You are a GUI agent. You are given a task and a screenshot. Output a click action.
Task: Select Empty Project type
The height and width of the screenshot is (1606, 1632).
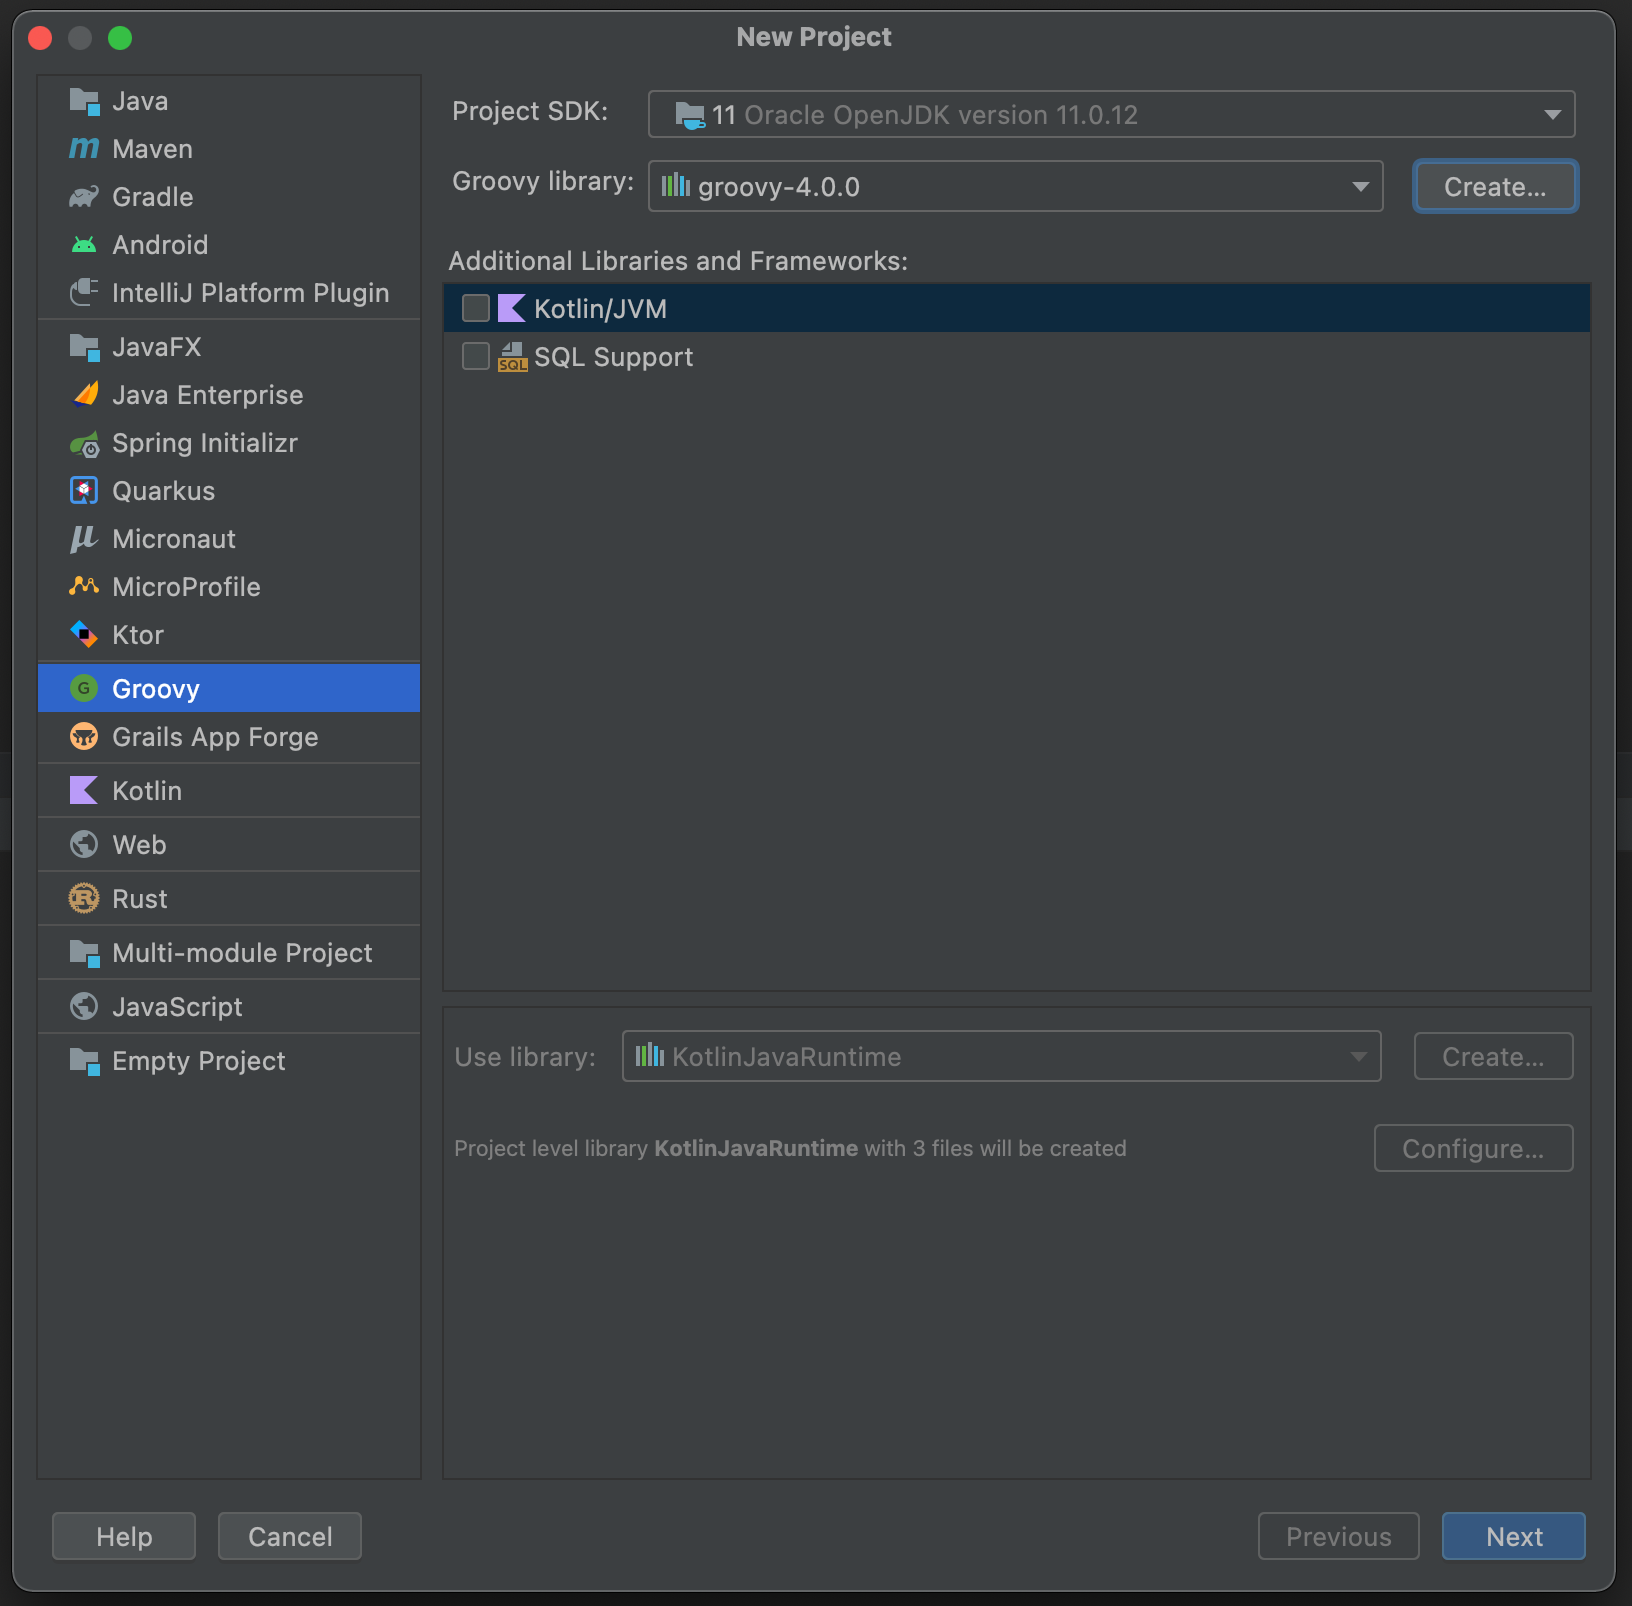tap(228, 1061)
